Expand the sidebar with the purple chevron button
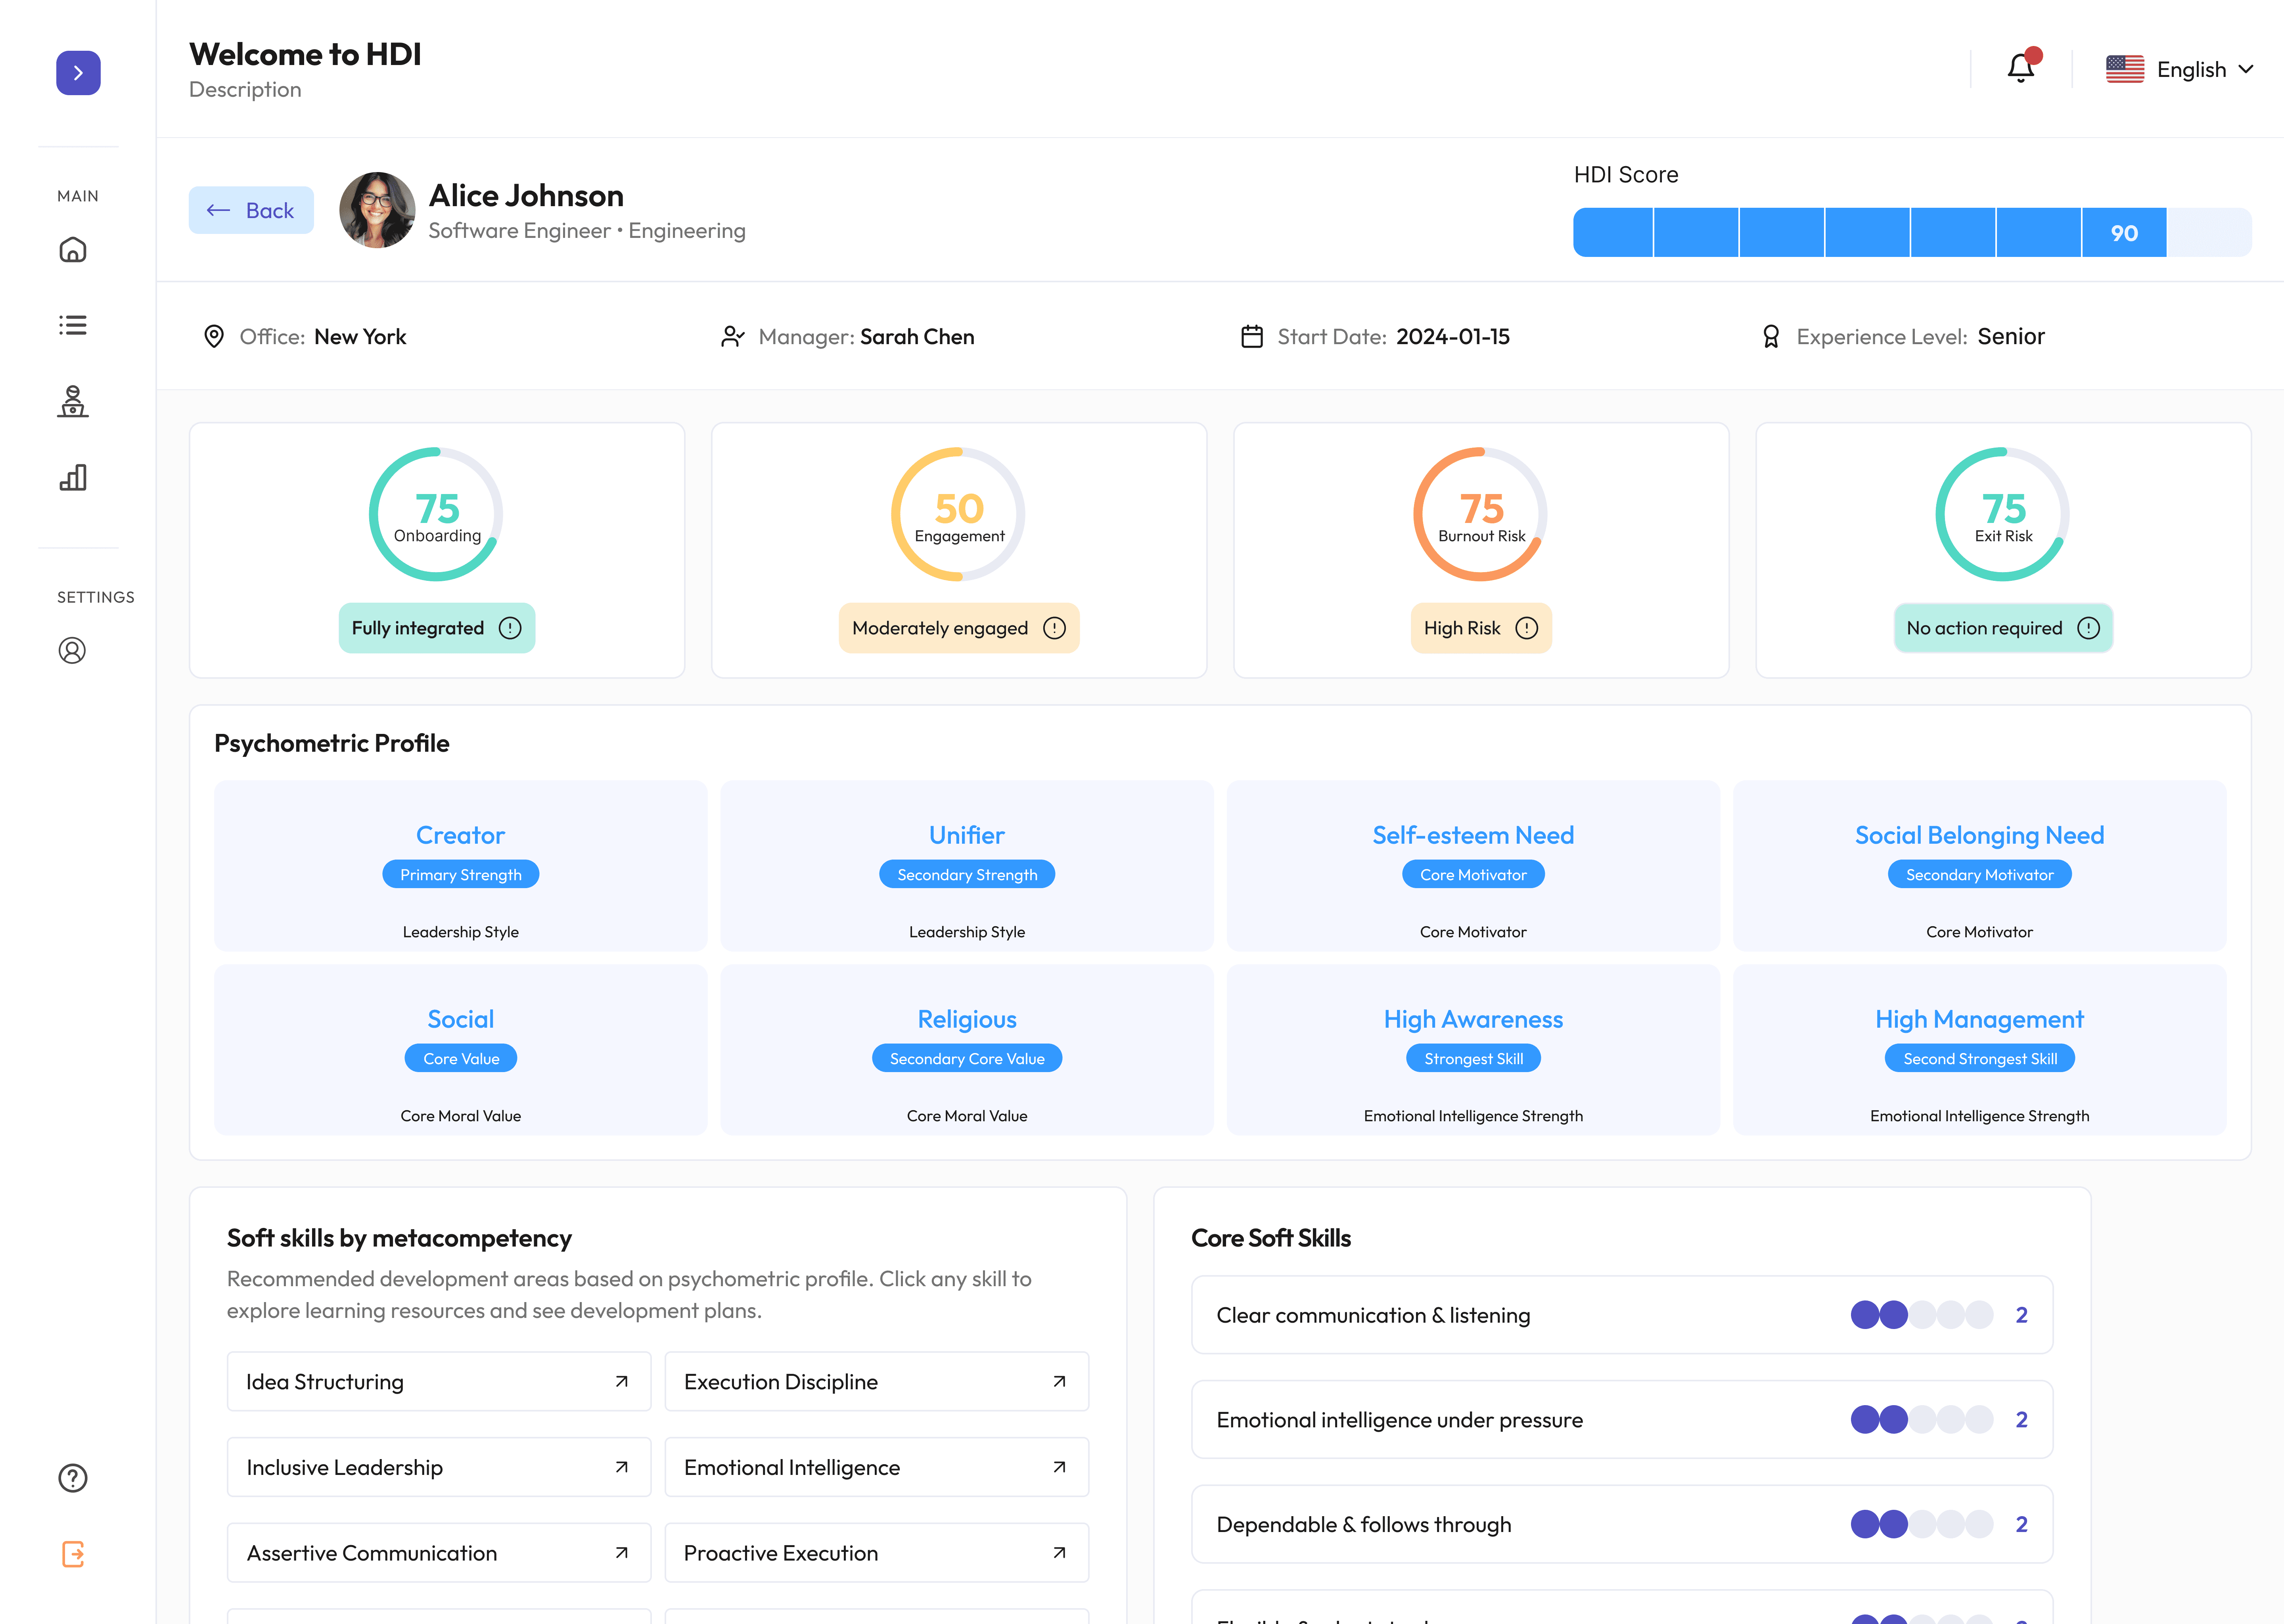2284x1624 pixels. (78, 73)
